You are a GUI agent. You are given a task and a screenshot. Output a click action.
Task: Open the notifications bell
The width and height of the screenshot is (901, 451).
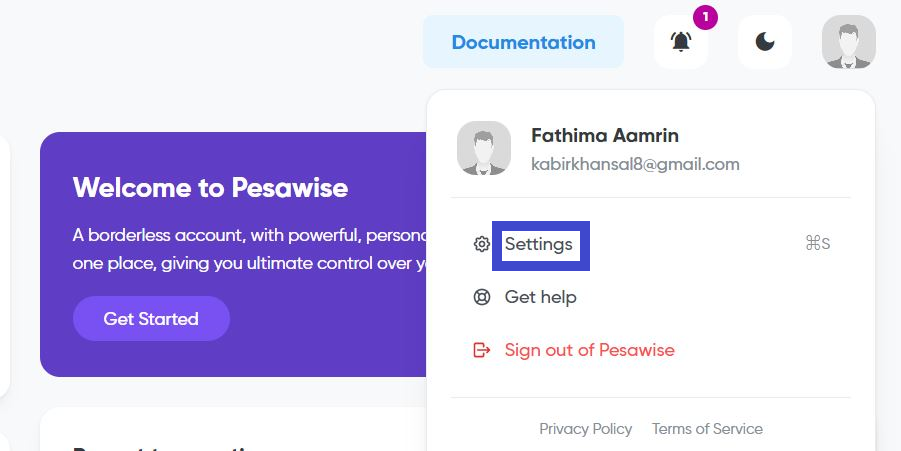click(681, 42)
